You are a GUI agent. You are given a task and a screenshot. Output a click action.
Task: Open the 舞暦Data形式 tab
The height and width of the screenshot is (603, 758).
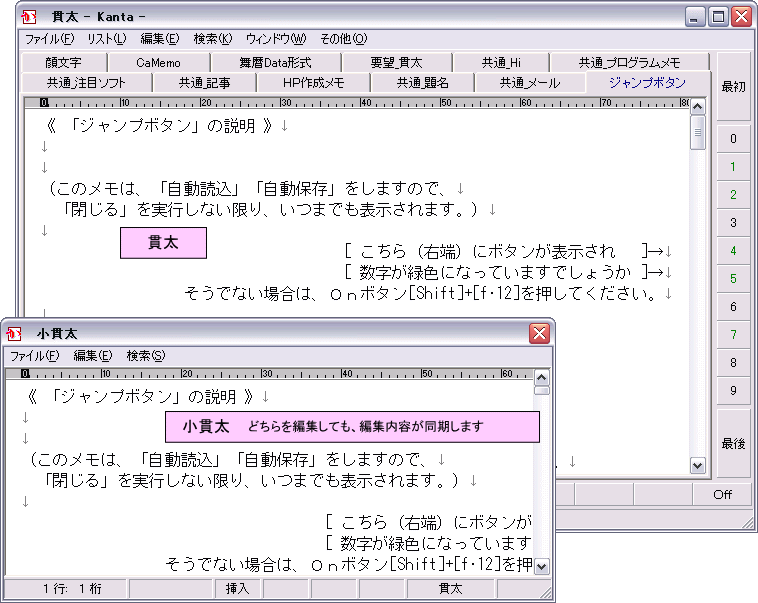275,62
